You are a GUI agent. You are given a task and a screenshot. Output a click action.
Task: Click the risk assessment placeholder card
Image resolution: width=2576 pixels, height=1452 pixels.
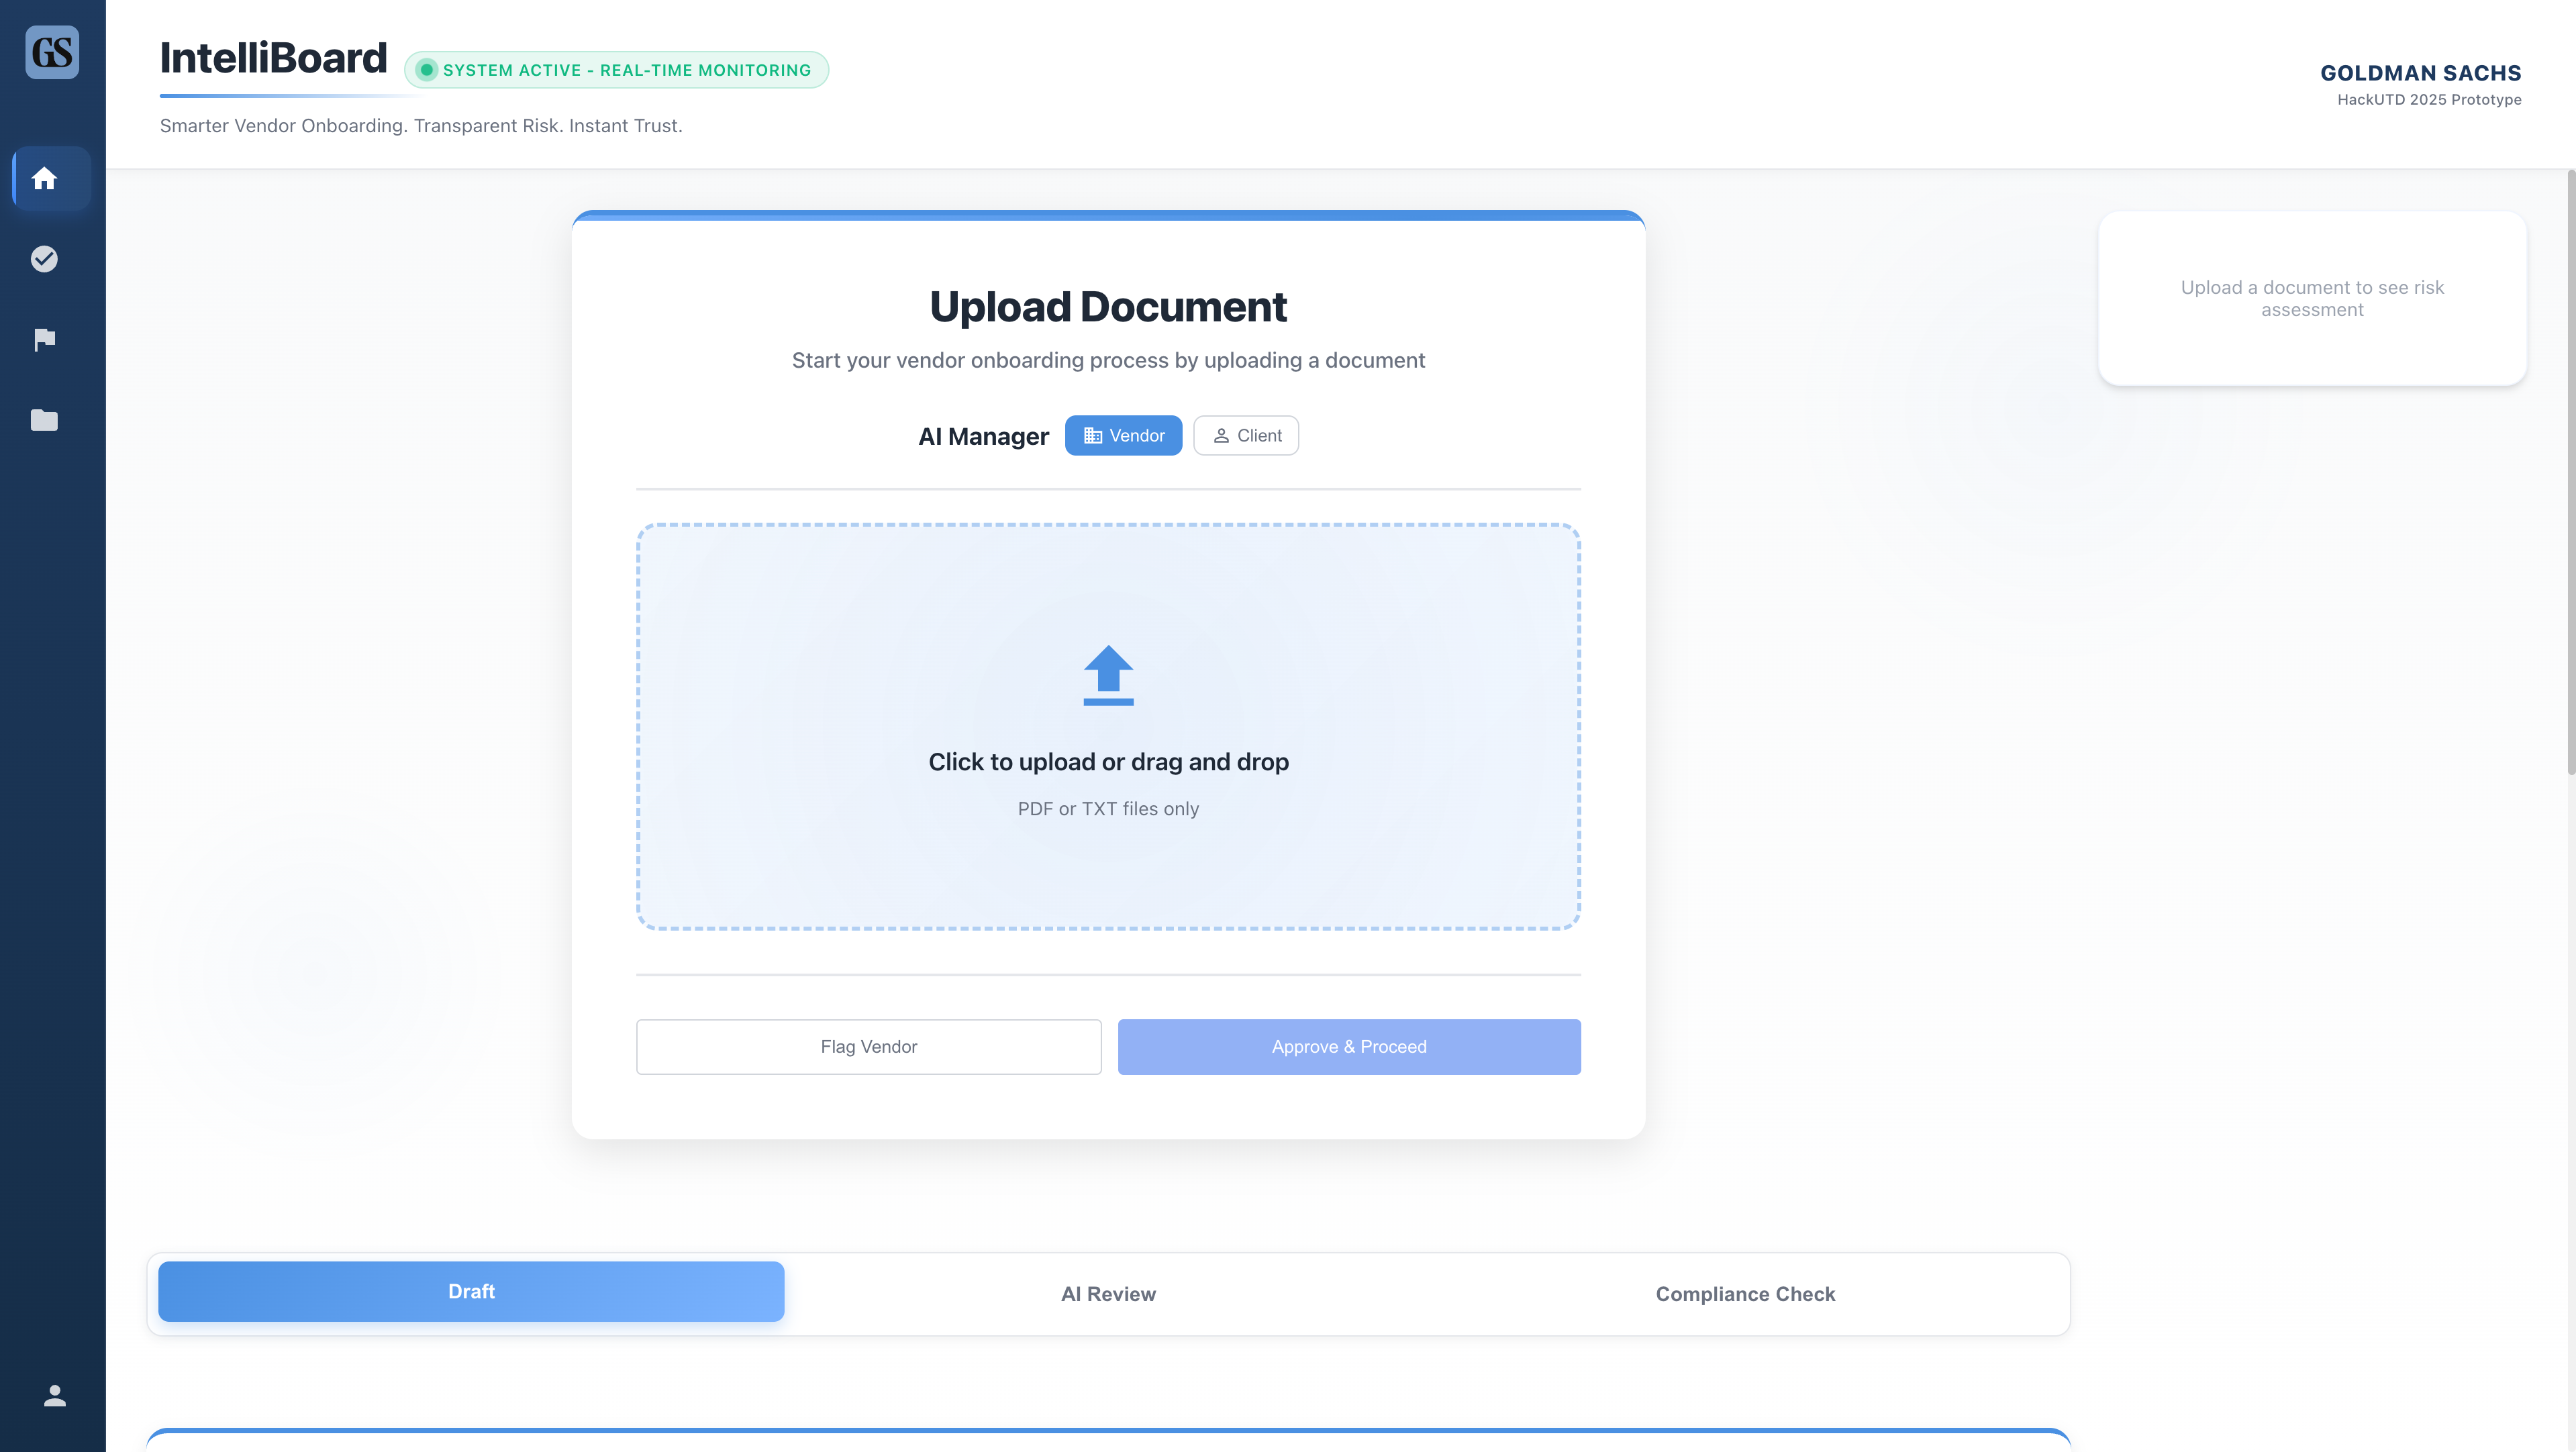(2312, 298)
